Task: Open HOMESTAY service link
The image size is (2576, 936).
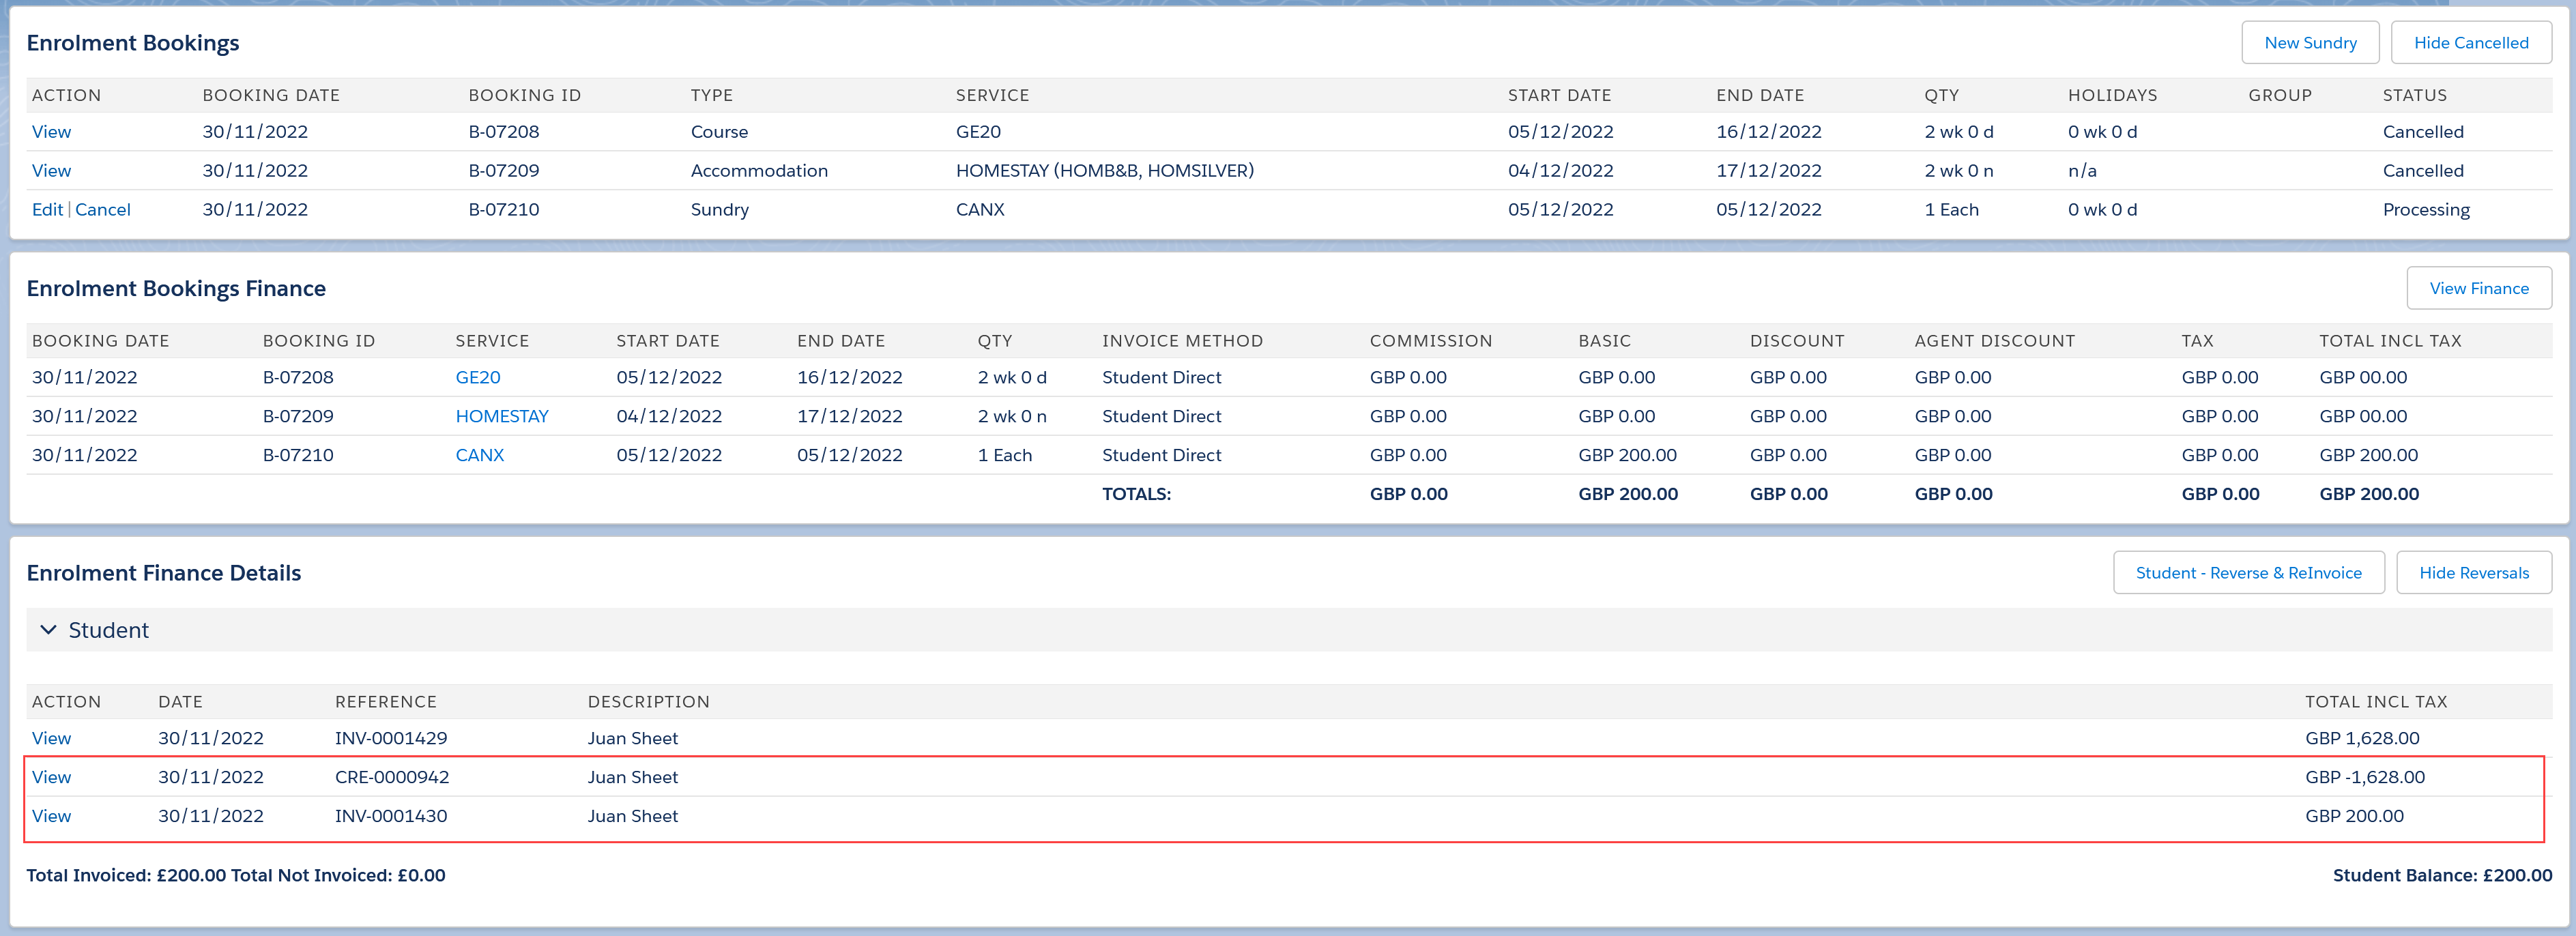Action: point(502,417)
